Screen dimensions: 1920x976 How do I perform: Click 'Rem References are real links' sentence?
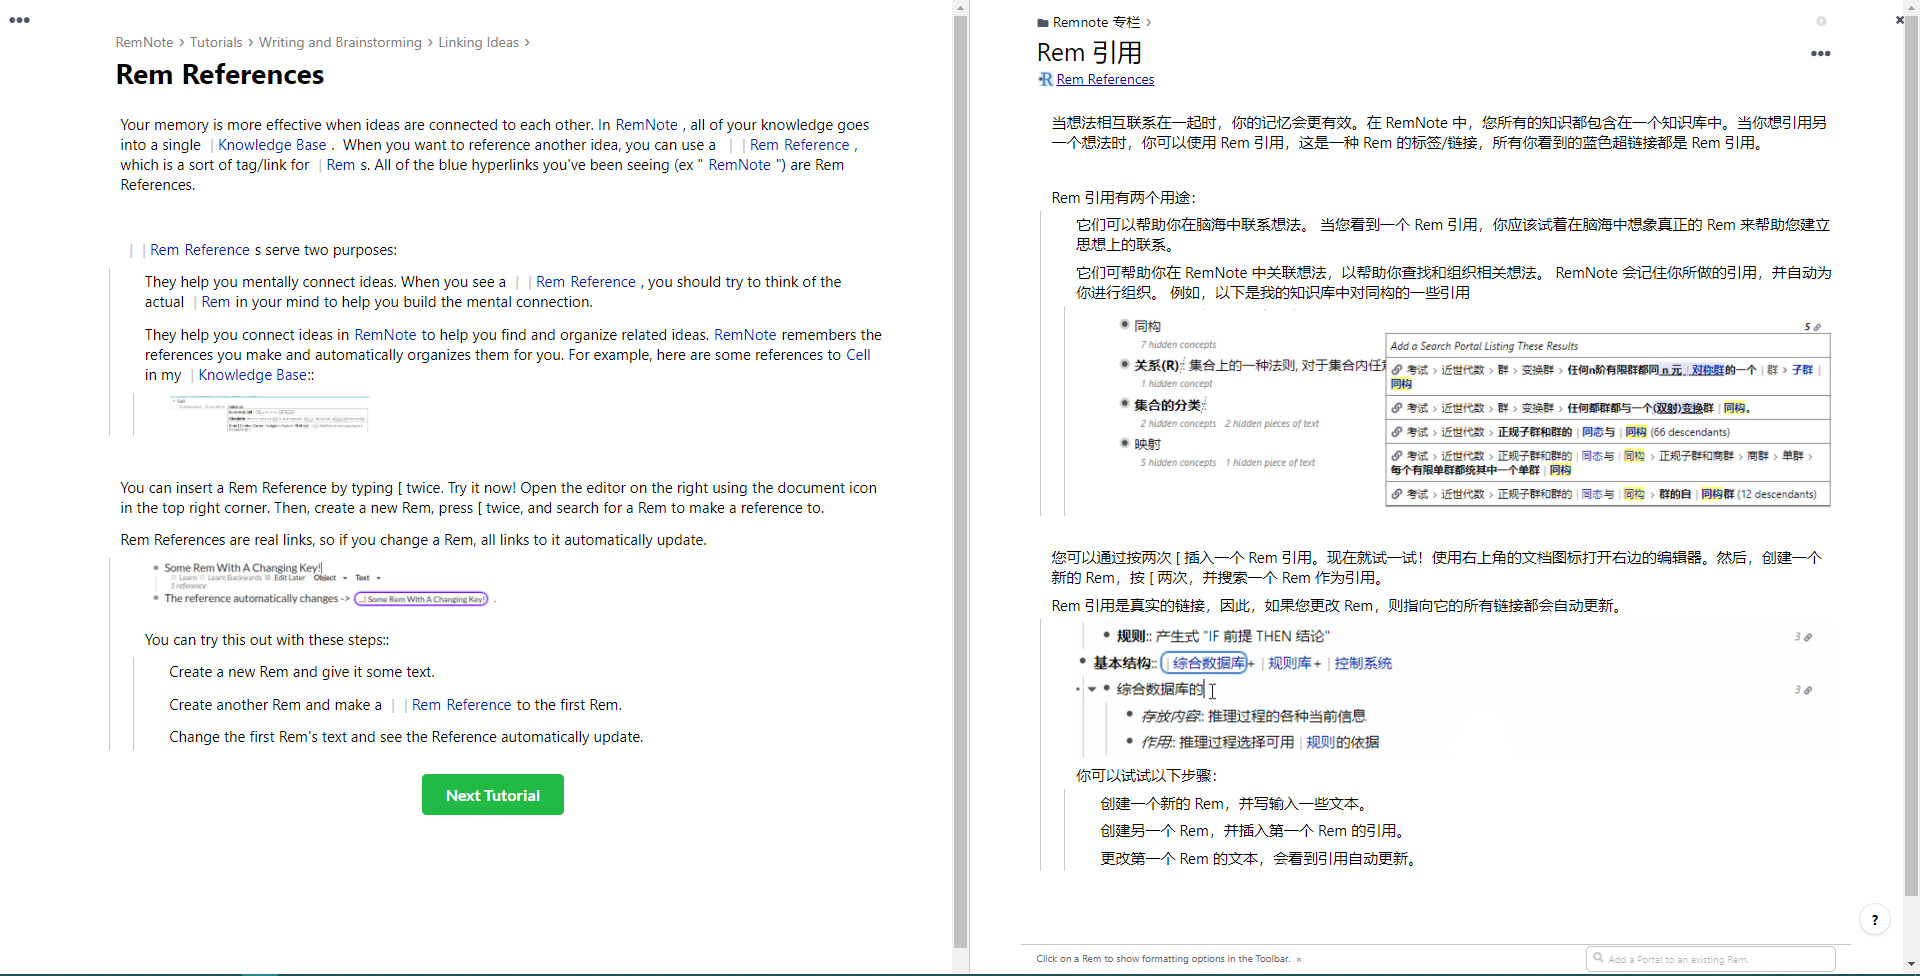pyautogui.click(x=414, y=540)
